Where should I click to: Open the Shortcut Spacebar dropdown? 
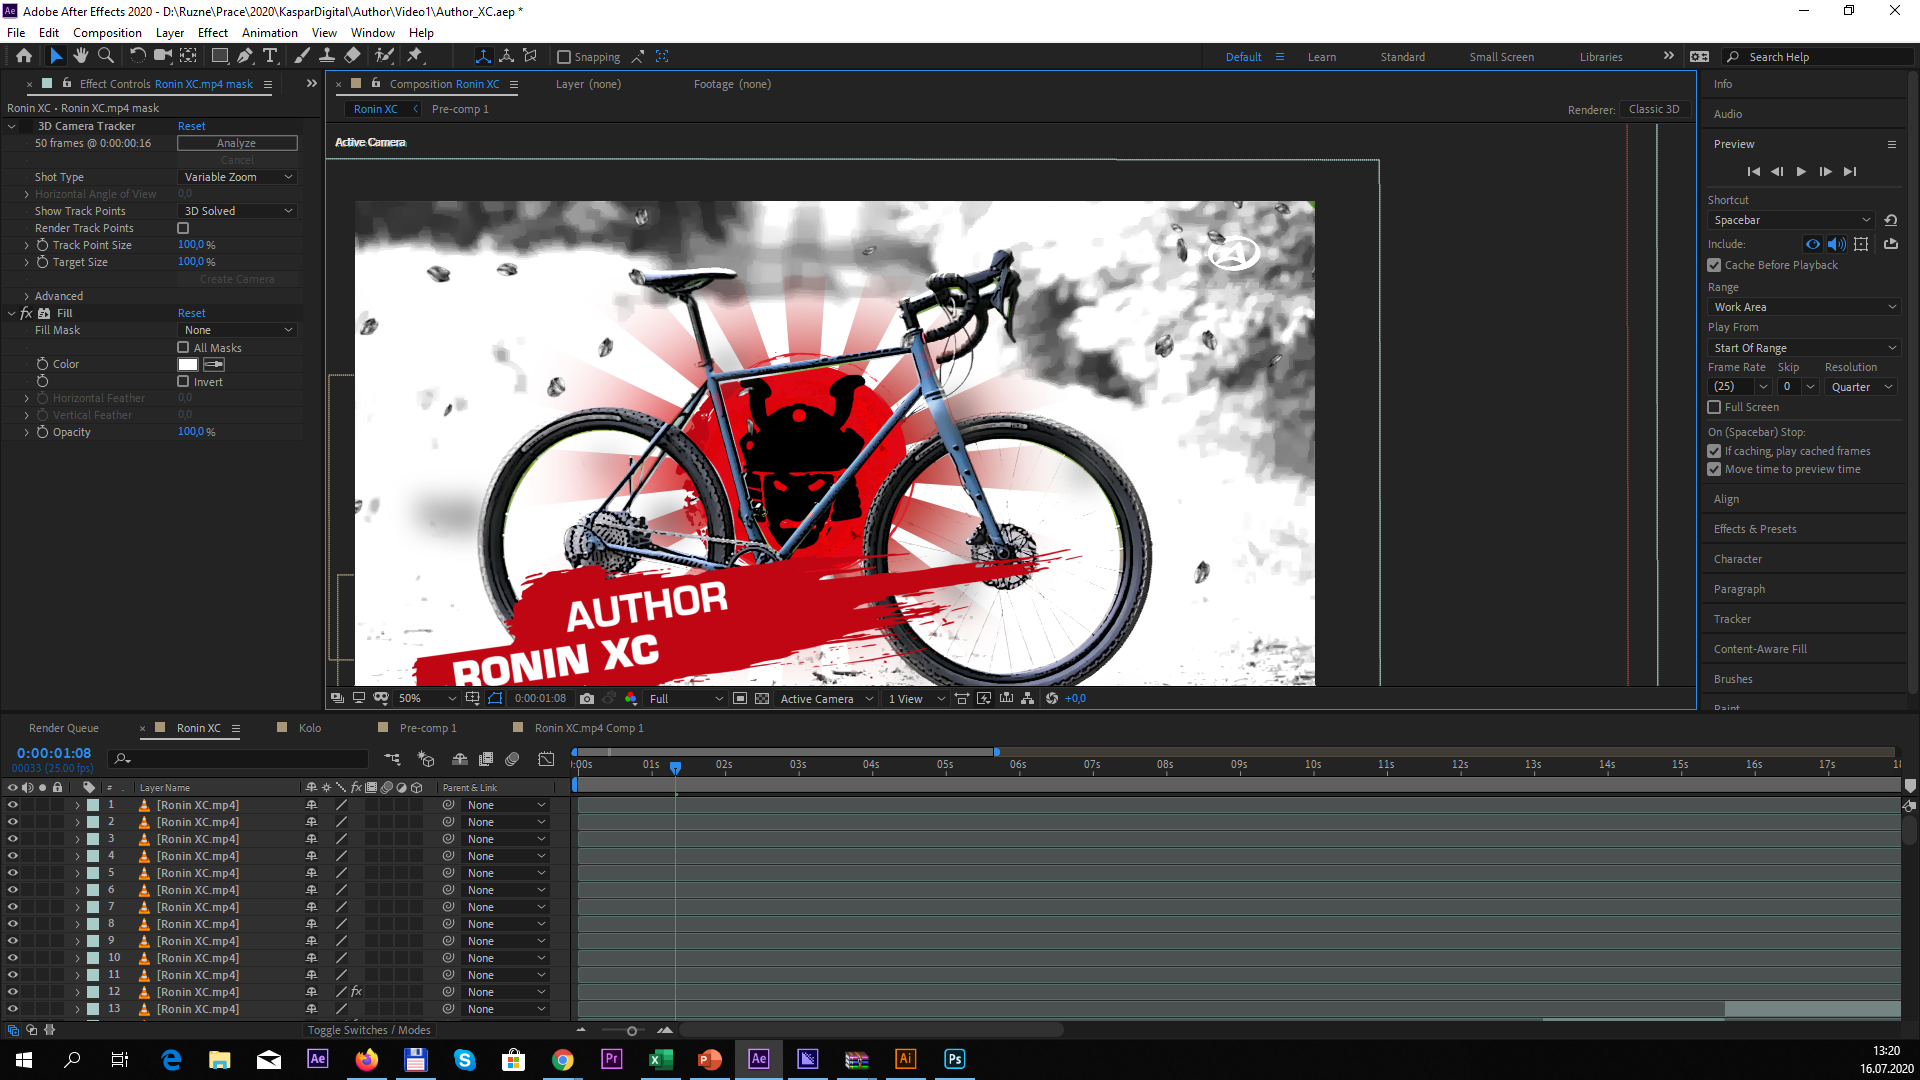tap(1791, 220)
